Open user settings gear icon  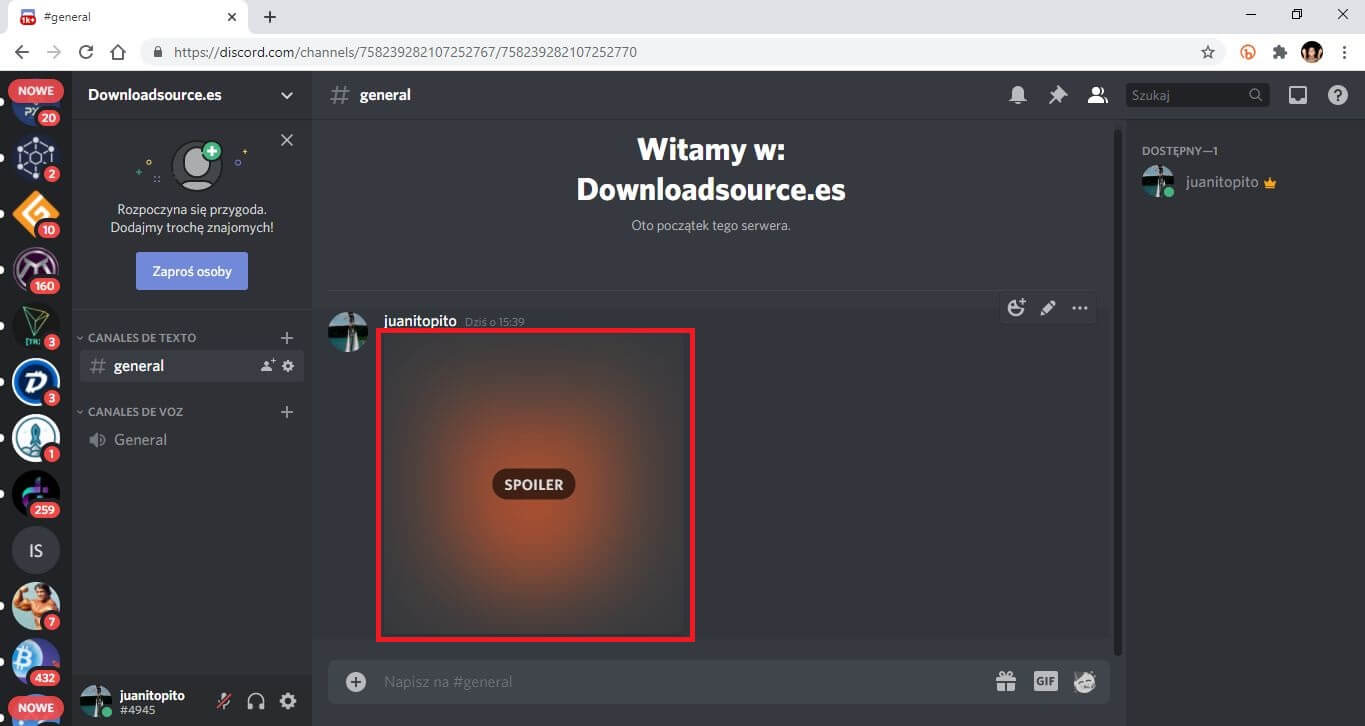[x=288, y=701]
